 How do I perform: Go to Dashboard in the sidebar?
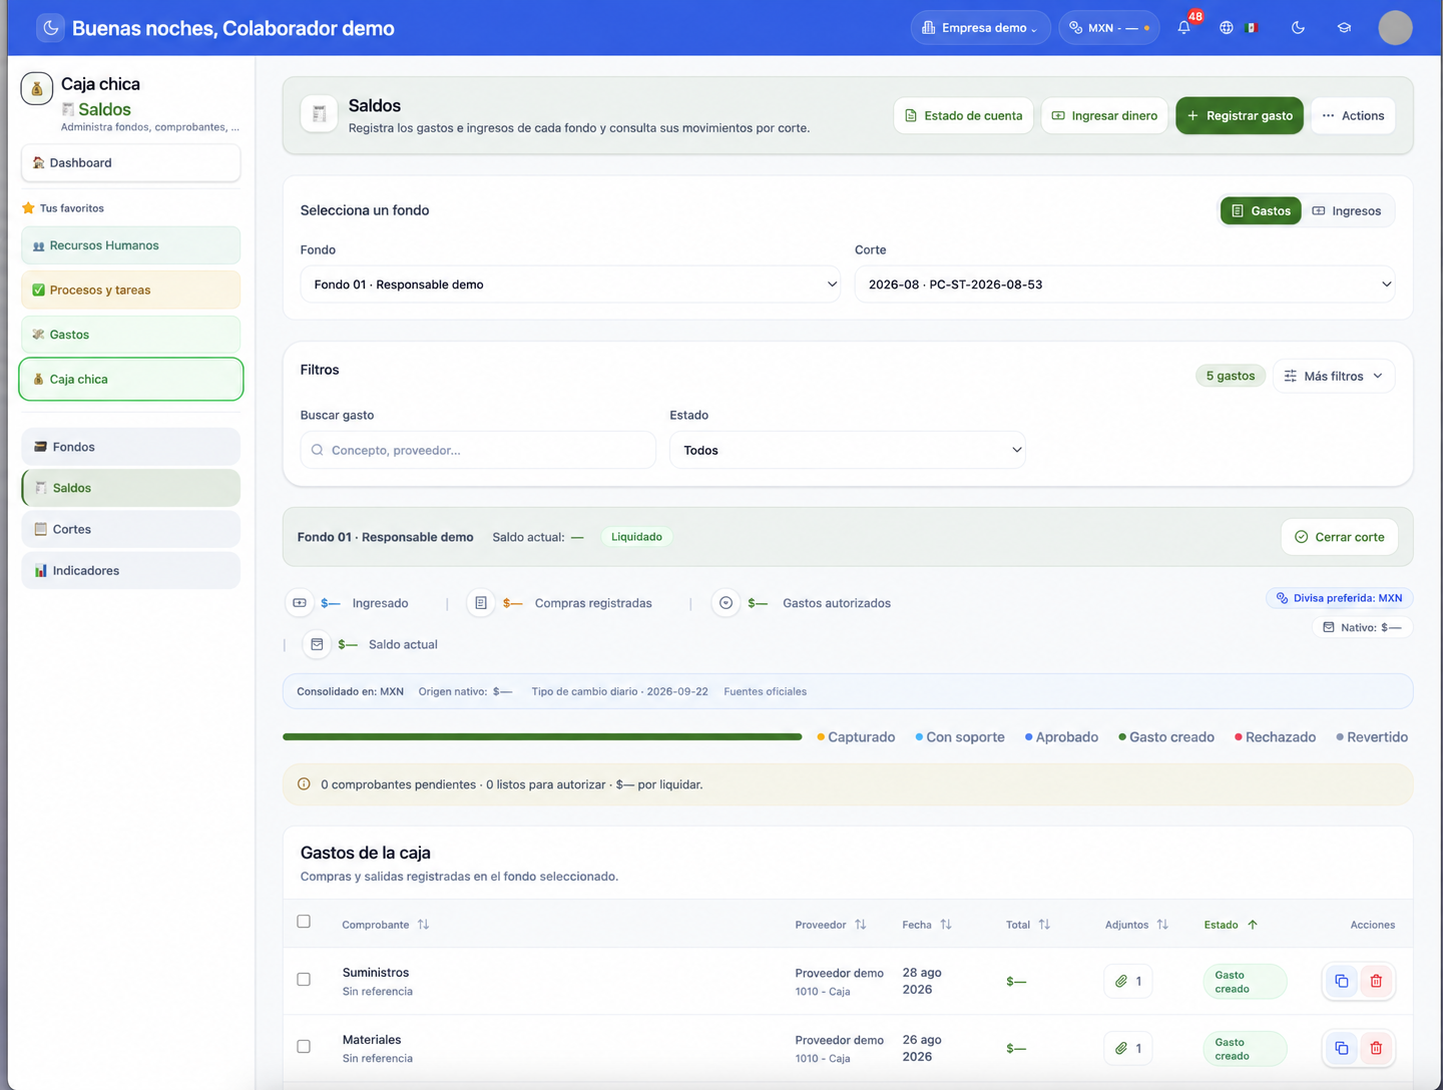[131, 163]
